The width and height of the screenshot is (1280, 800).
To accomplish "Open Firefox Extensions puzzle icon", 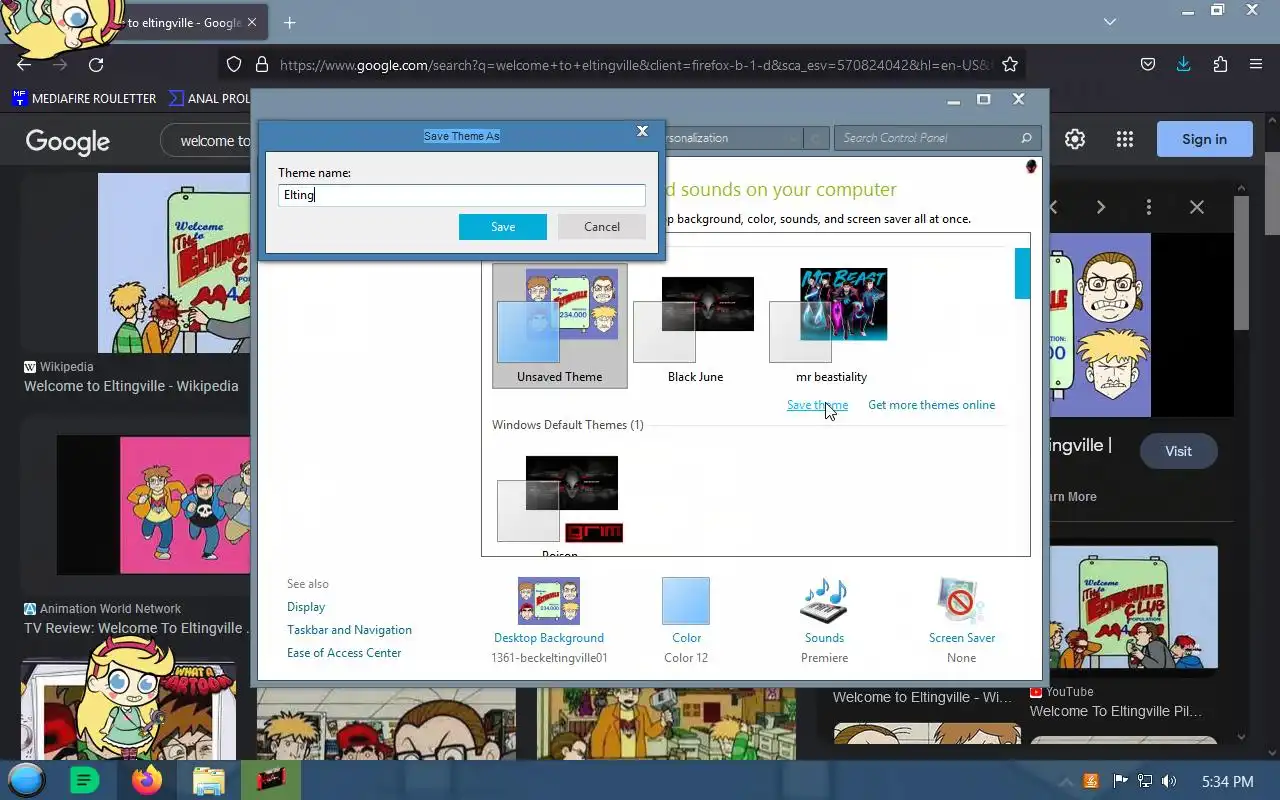I will [1220, 64].
